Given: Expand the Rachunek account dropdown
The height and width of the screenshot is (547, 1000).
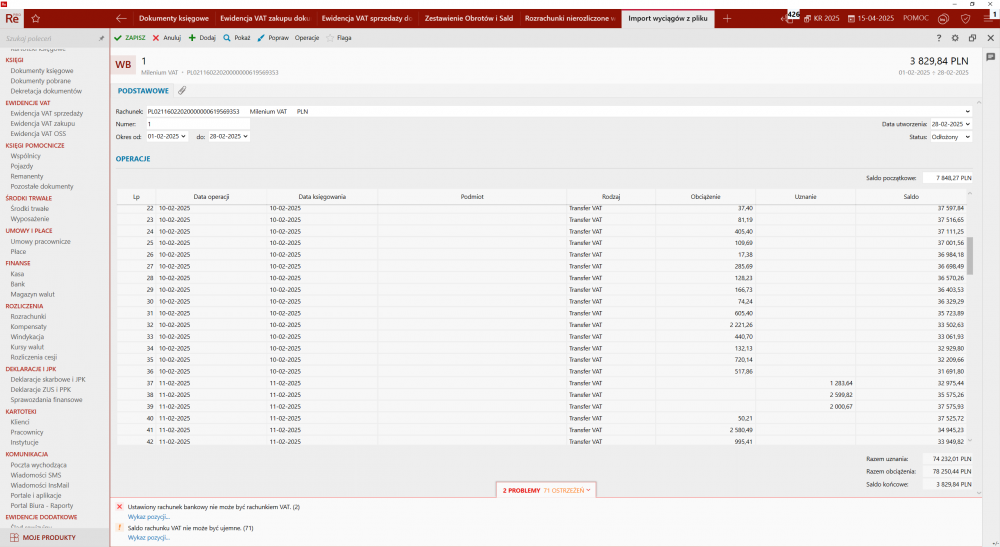Looking at the screenshot, I should 967,112.
